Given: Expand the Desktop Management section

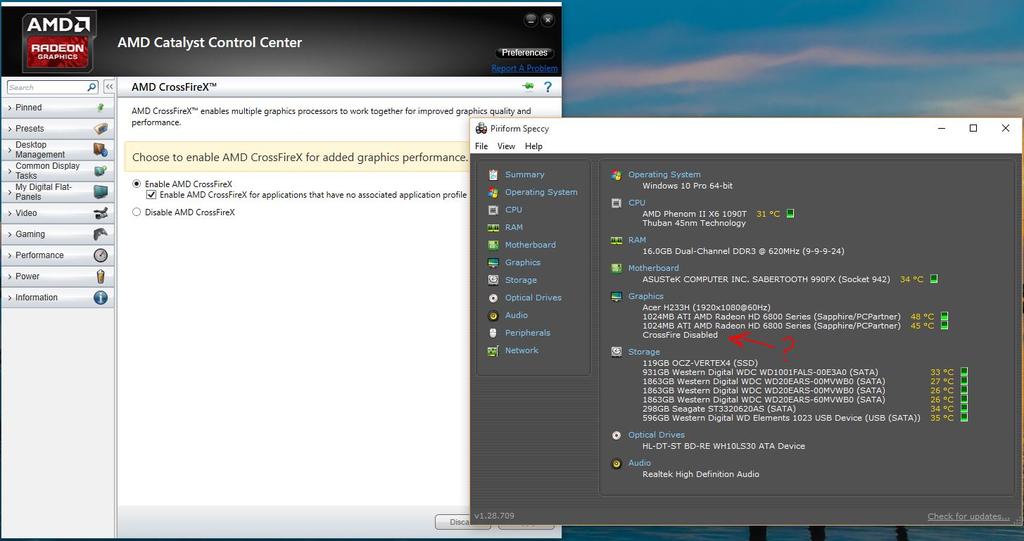Looking at the screenshot, I should [x=10, y=150].
